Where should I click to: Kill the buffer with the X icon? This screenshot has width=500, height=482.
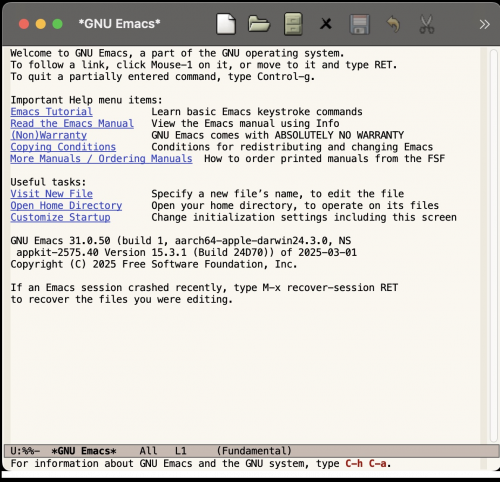click(x=326, y=24)
